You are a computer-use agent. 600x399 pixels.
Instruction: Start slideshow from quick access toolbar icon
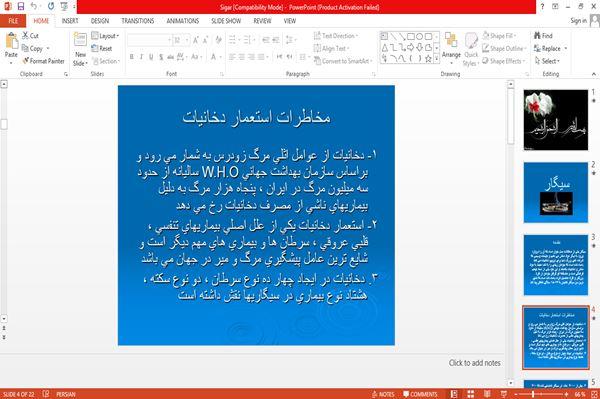tap(64, 7)
